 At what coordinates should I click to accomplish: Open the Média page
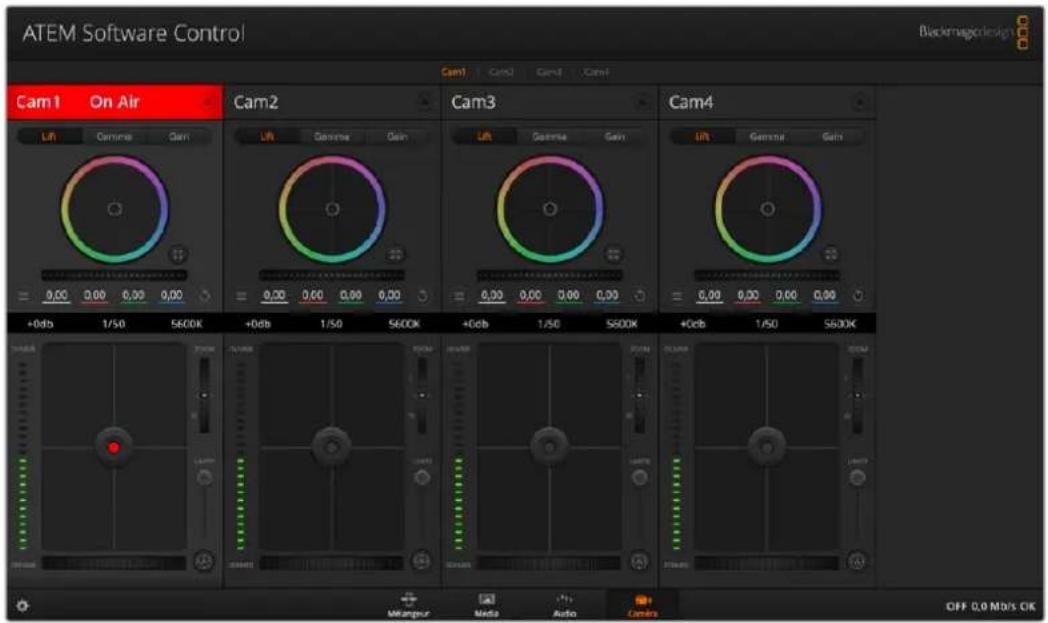pos(486,605)
